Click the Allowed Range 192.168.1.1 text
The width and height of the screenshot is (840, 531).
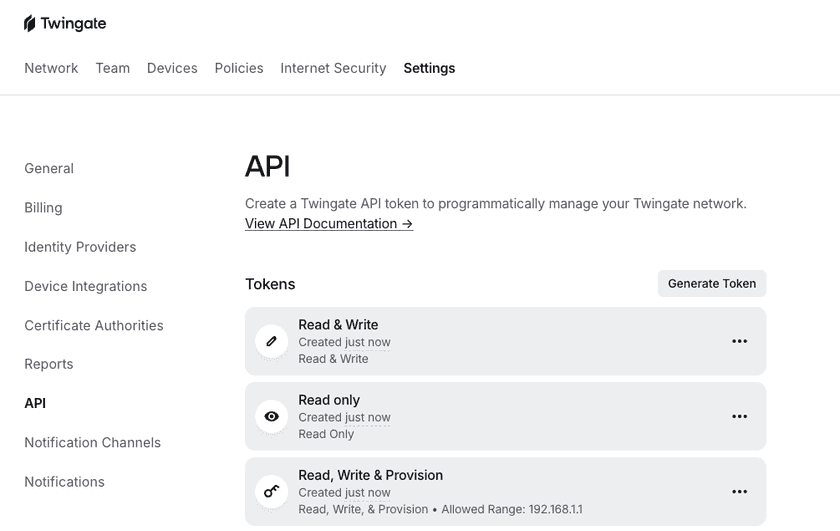tap(512, 509)
